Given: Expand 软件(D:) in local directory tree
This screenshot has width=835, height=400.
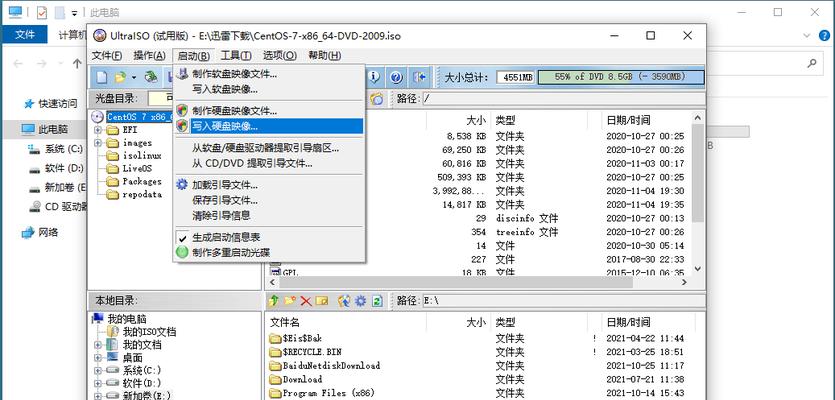Looking at the screenshot, I should [98, 383].
